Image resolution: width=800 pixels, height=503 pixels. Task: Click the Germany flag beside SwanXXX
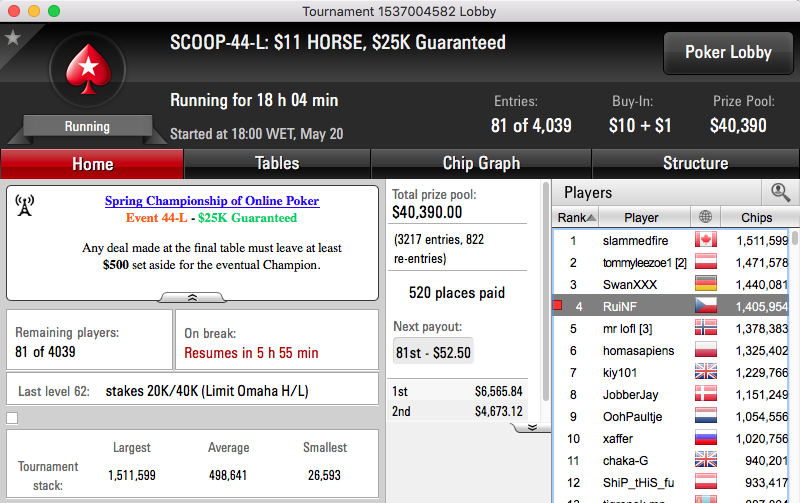click(706, 284)
